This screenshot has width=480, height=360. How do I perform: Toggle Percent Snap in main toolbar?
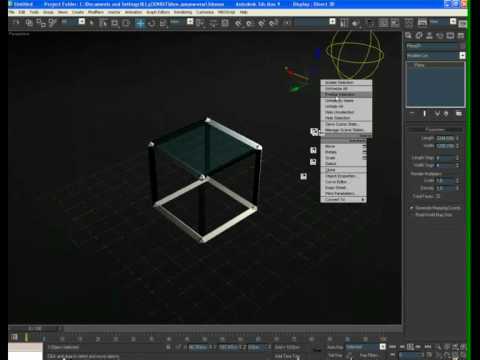[x=261, y=23]
